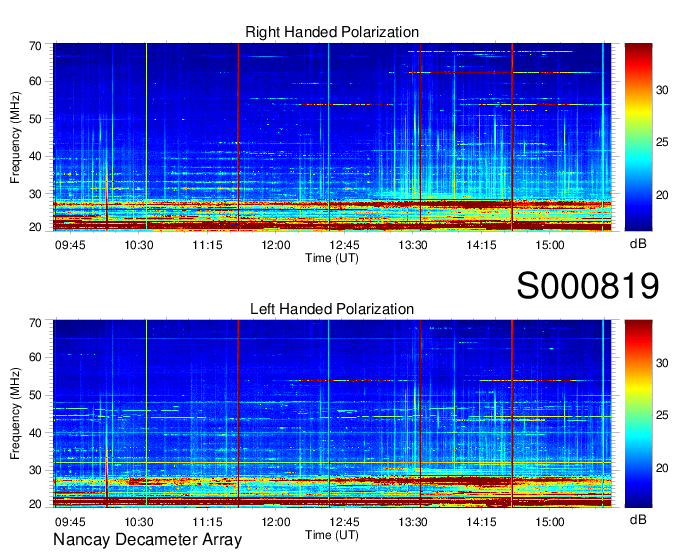The image size is (680, 552).
Task: Click the 13:30 tick on upper time axis
Action: [x=413, y=245]
